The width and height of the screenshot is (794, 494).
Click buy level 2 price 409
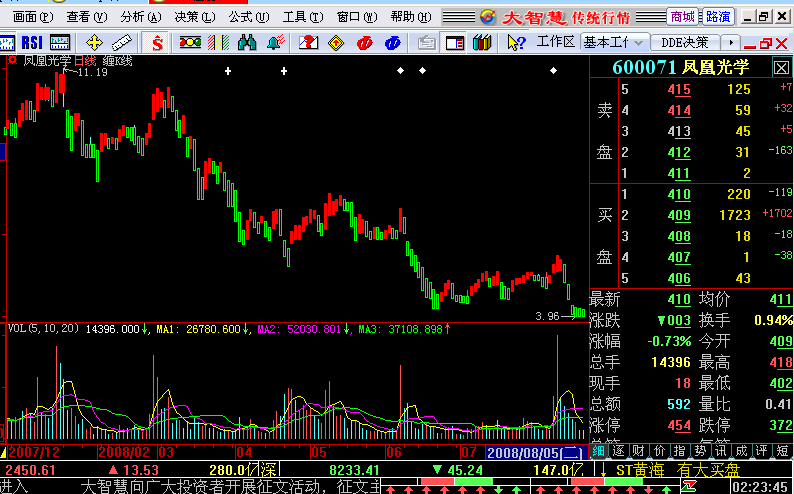[x=679, y=215]
